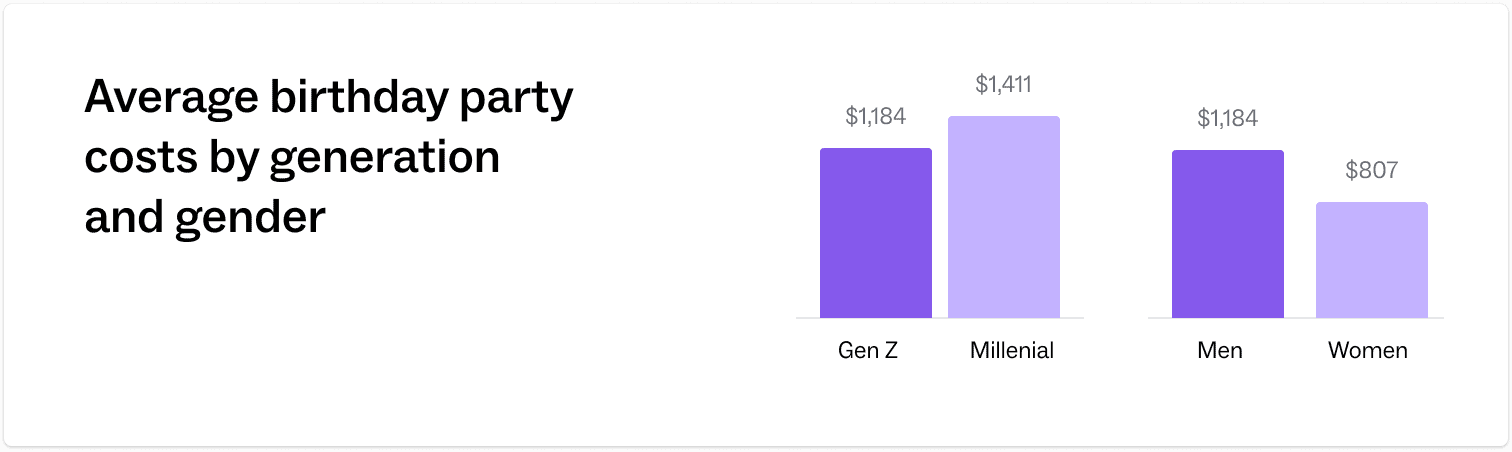Click the baseline under the gender chart

[x=1295, y=318]
